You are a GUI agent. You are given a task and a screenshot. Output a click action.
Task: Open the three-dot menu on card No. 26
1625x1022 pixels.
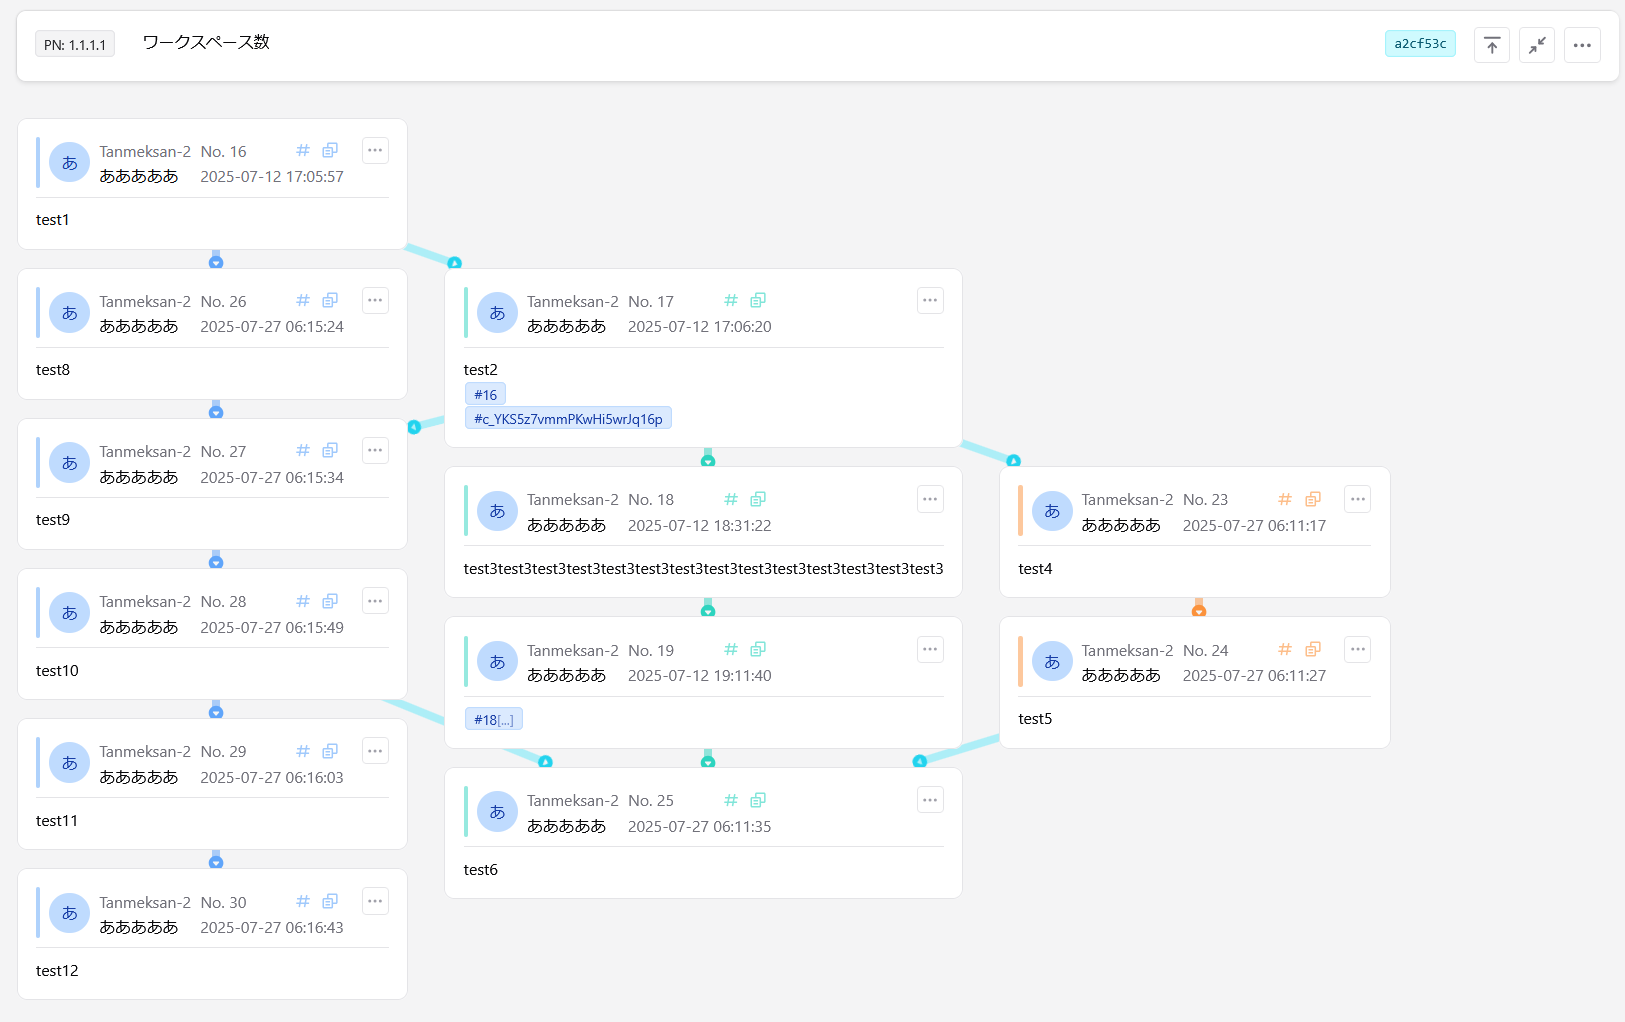pyautogui.click(x=375, y=300)
